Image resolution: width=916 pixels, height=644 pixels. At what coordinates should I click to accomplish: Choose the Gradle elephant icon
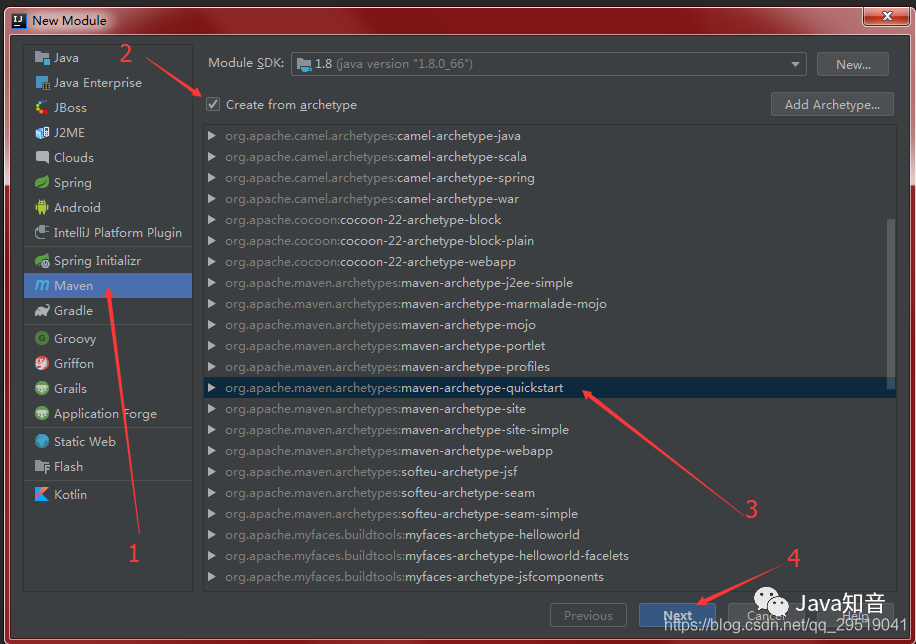pos(42,310)
